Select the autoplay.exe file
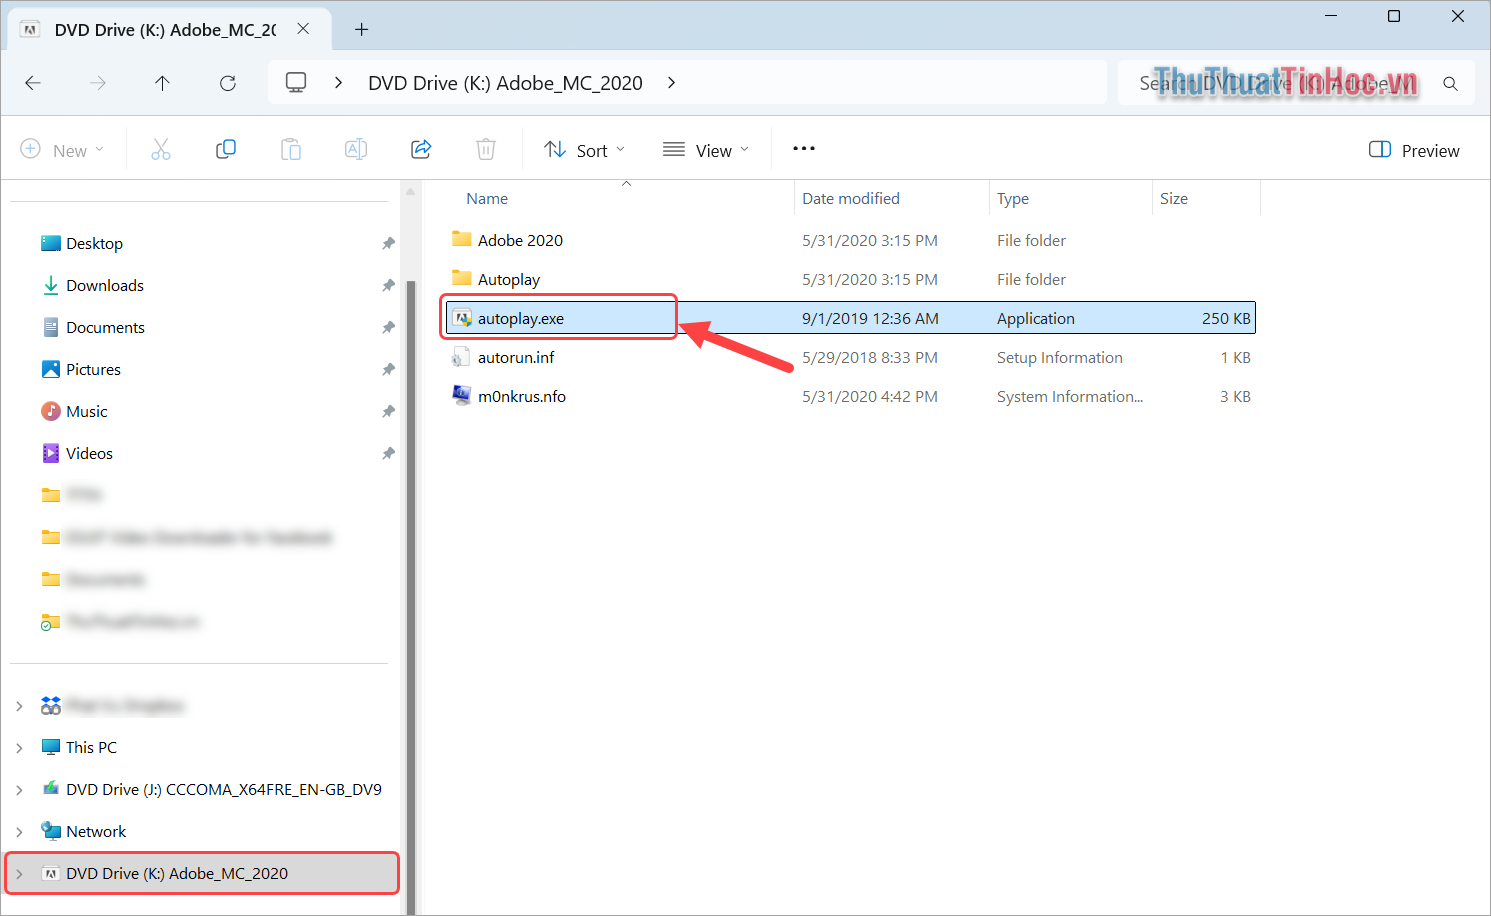 [850, 318]
